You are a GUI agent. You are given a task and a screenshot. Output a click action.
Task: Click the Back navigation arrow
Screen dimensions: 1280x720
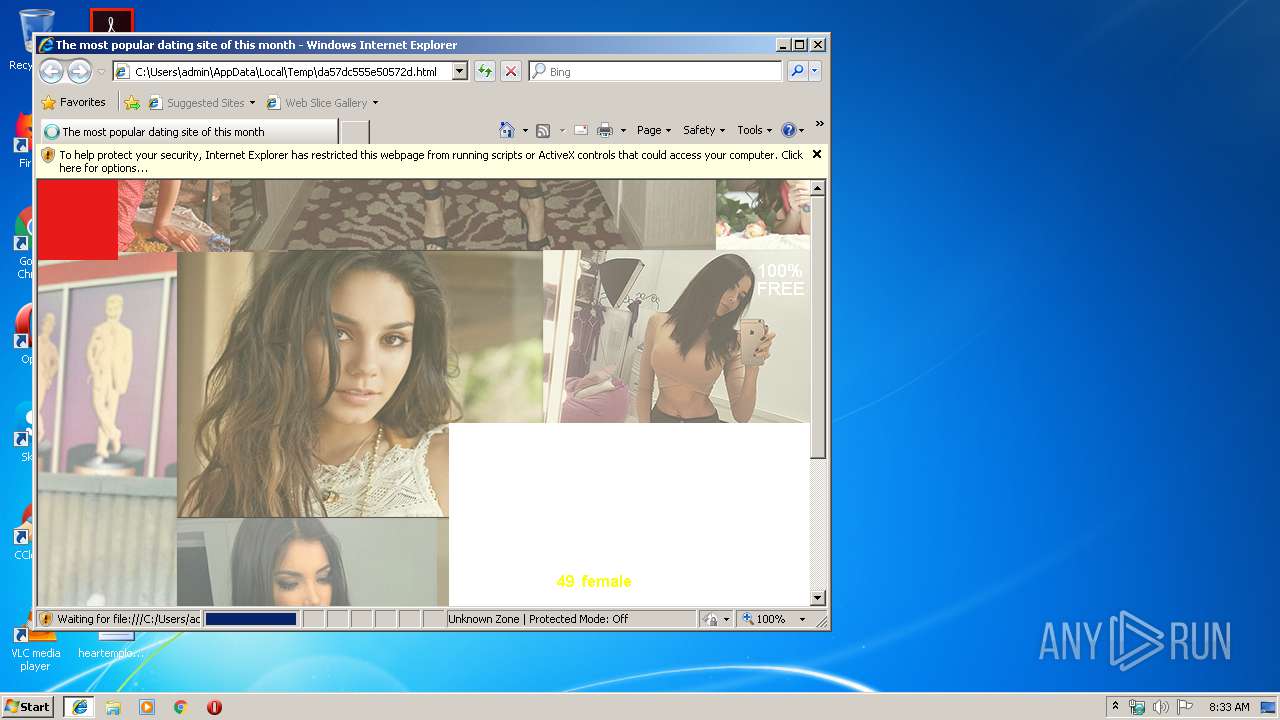coord(51,71)
